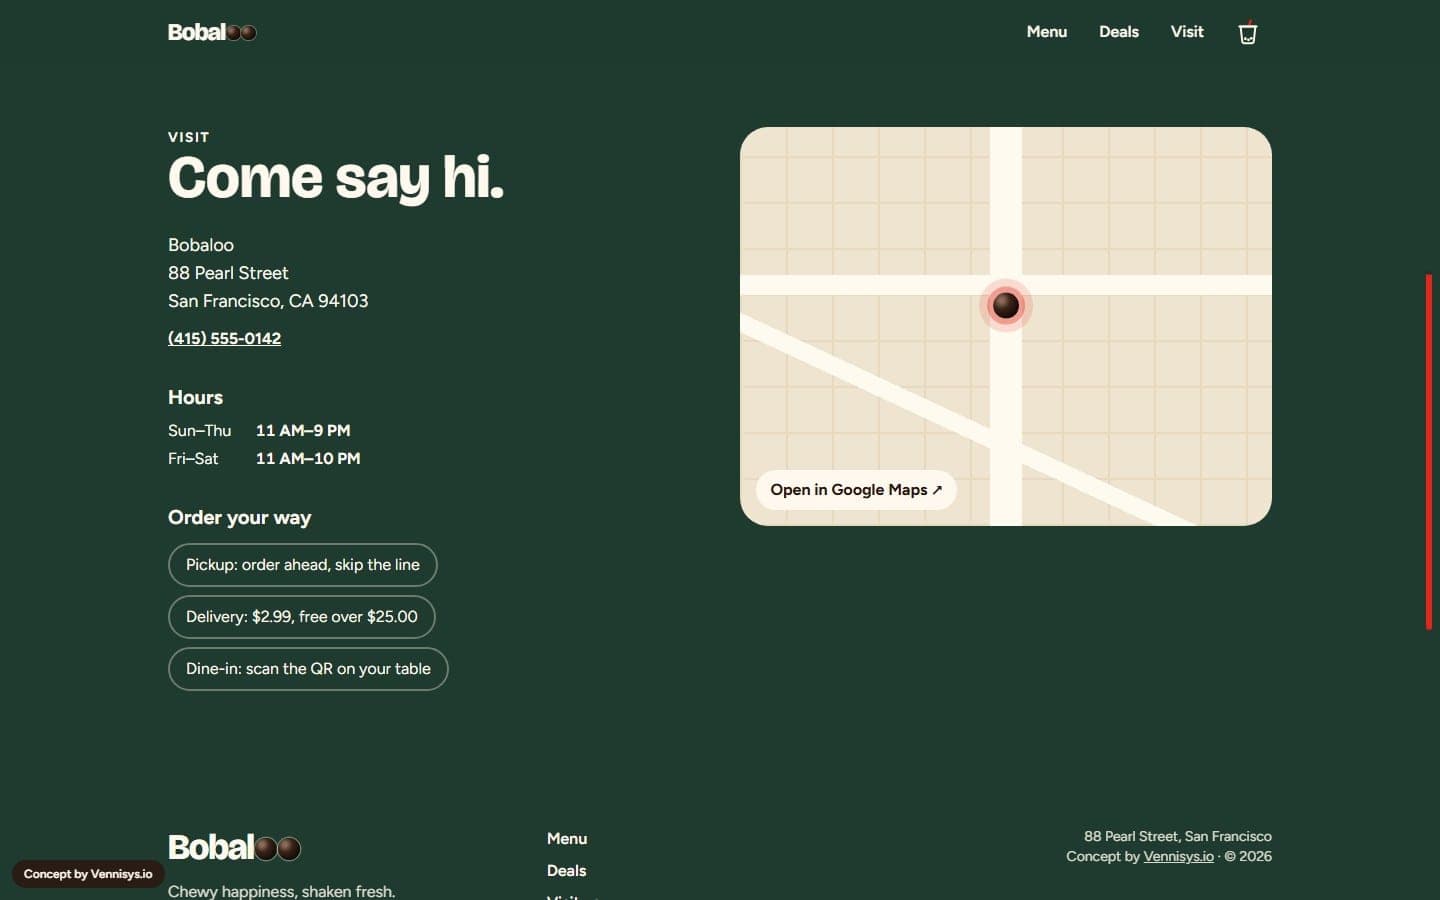Click the small VISIT label above heading

click(188, 137)
